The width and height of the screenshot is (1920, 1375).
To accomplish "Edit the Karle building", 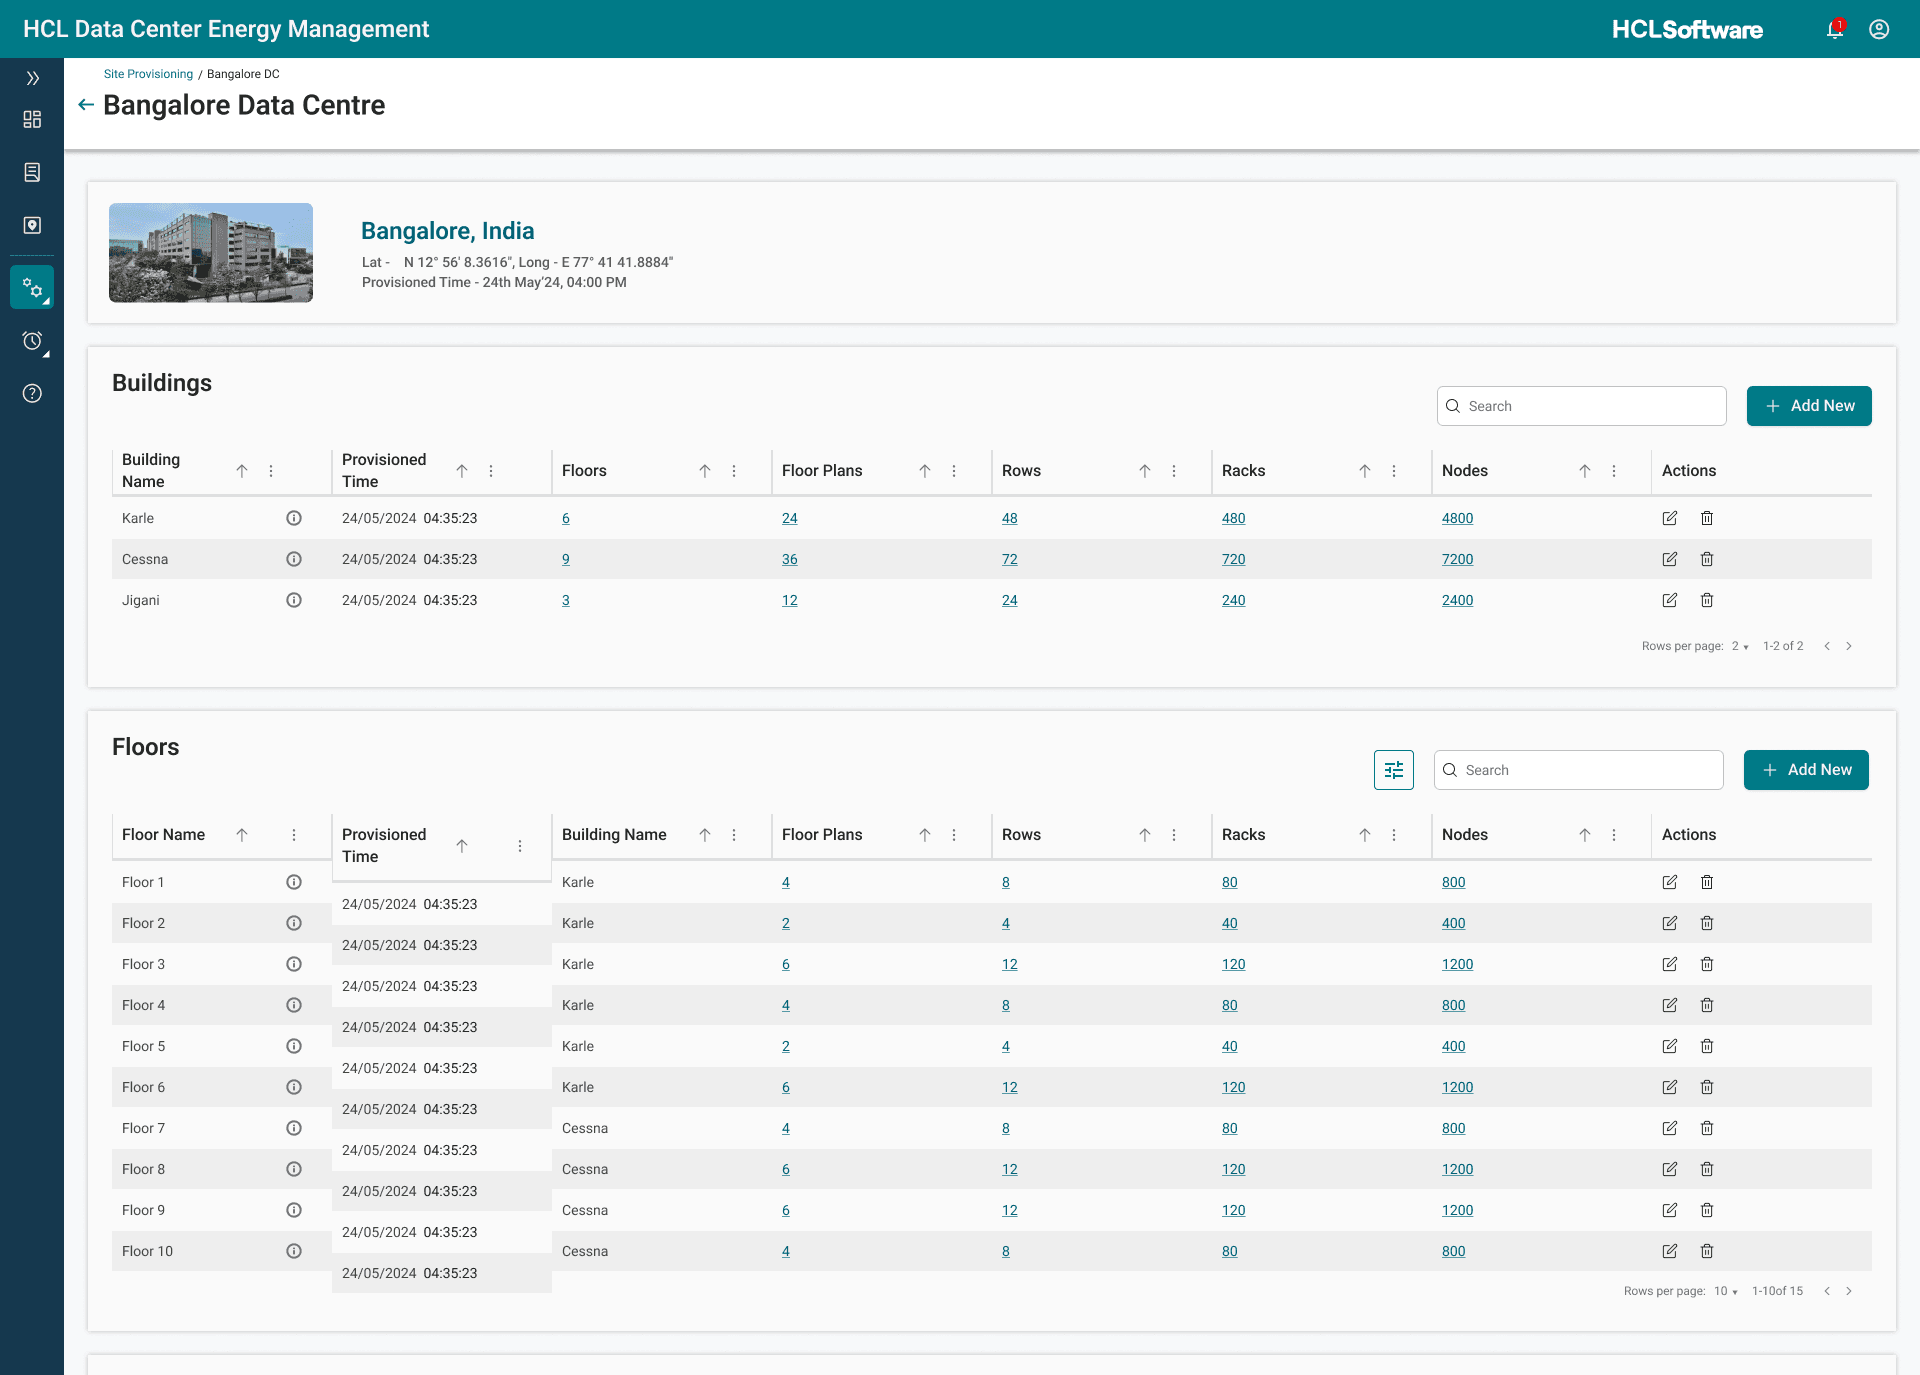I will pyautogui.click(x=1670, y=518).
